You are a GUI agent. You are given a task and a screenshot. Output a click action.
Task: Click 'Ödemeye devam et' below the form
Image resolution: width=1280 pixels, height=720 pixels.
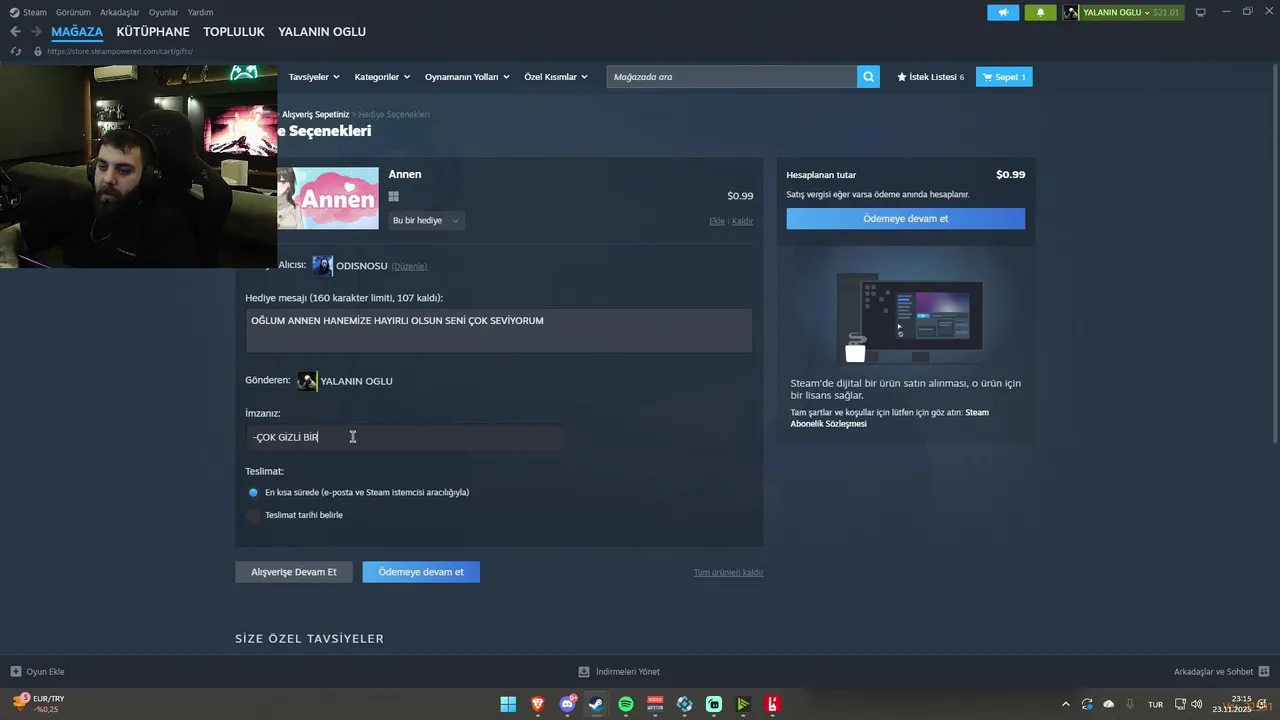click(421, 572)
